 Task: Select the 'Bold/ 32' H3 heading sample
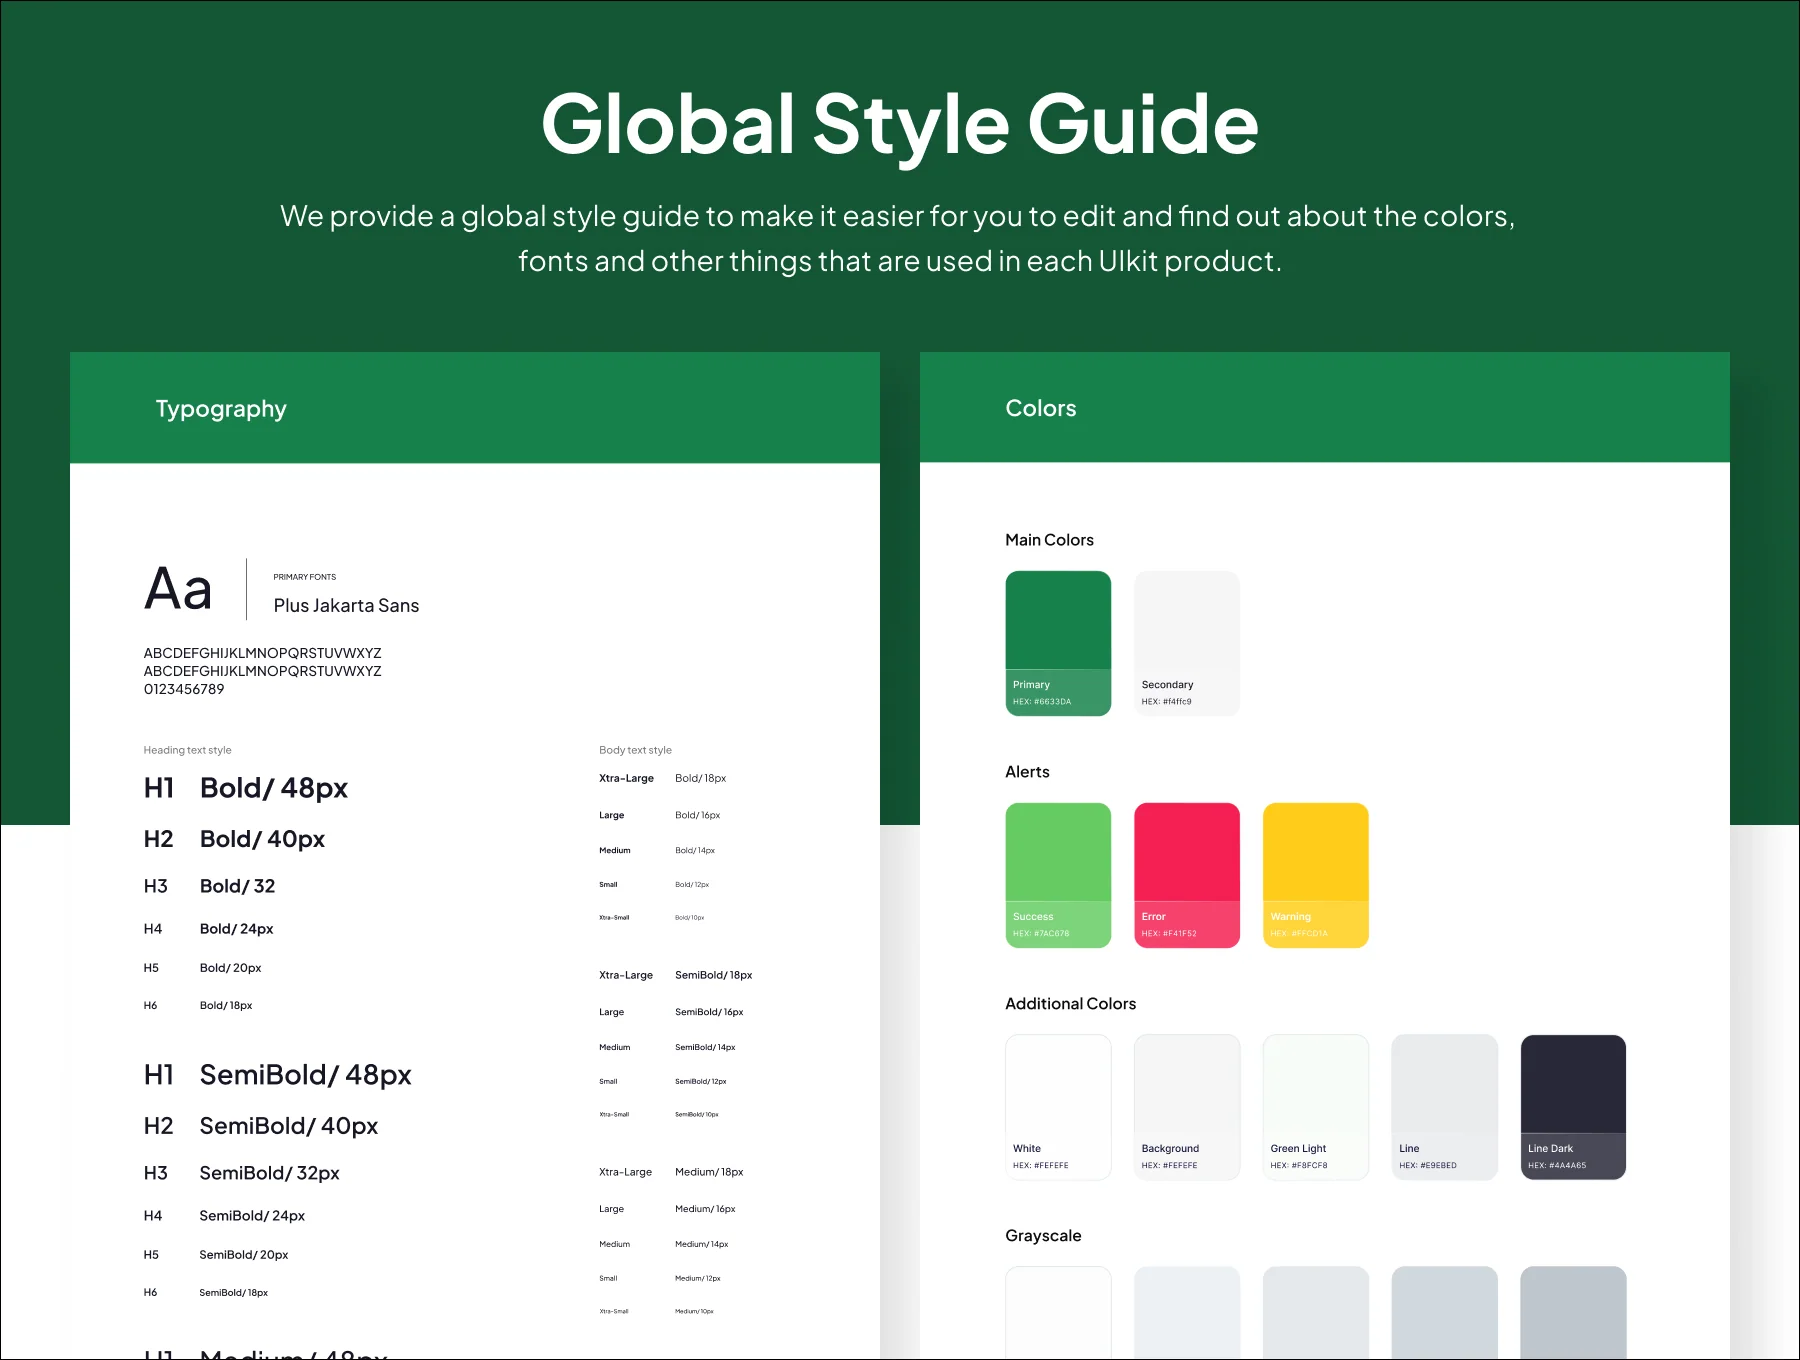coord(237,886)
